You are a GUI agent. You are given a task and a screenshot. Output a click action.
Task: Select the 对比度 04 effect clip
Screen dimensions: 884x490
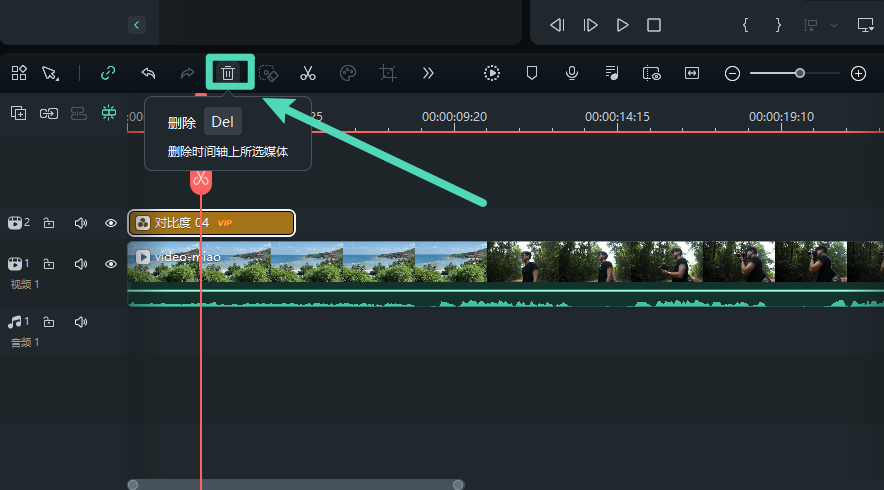click(211, 223)
